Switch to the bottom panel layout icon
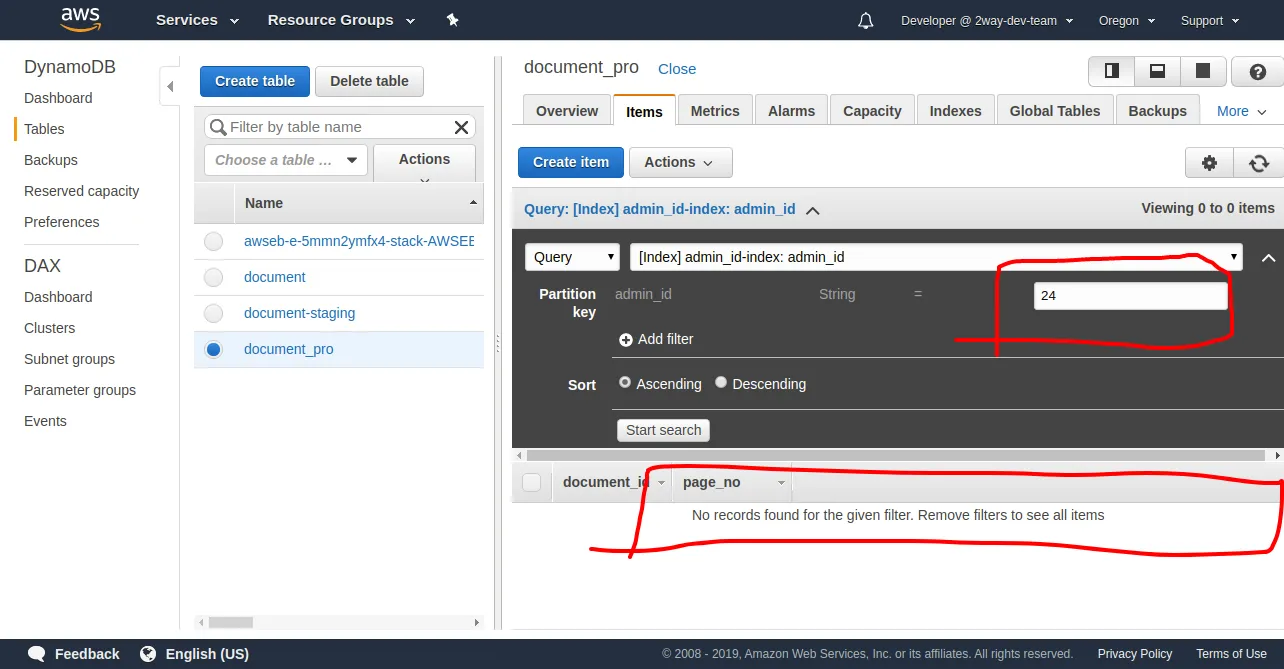 [1157, 71]
